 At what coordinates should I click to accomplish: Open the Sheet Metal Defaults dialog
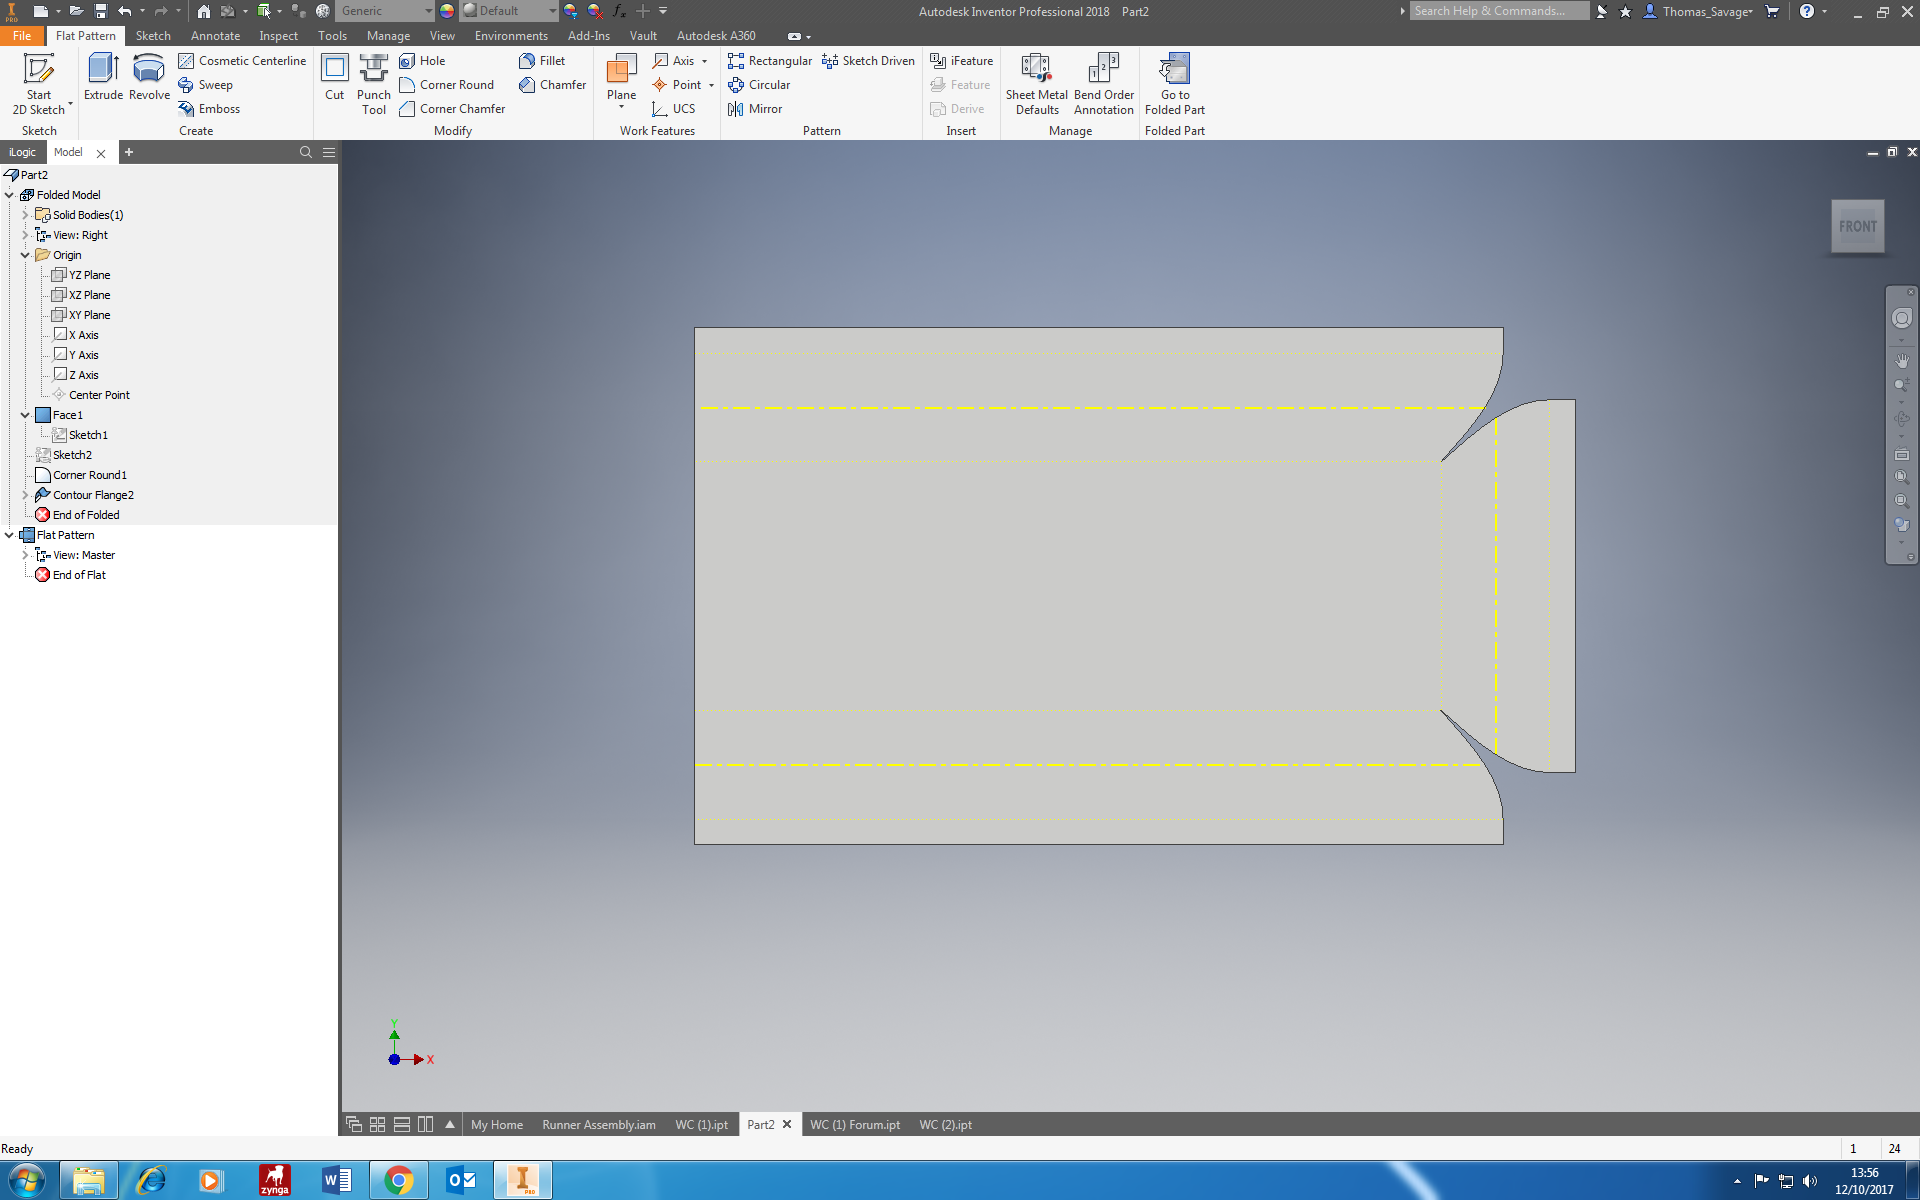click(1036, 85)
